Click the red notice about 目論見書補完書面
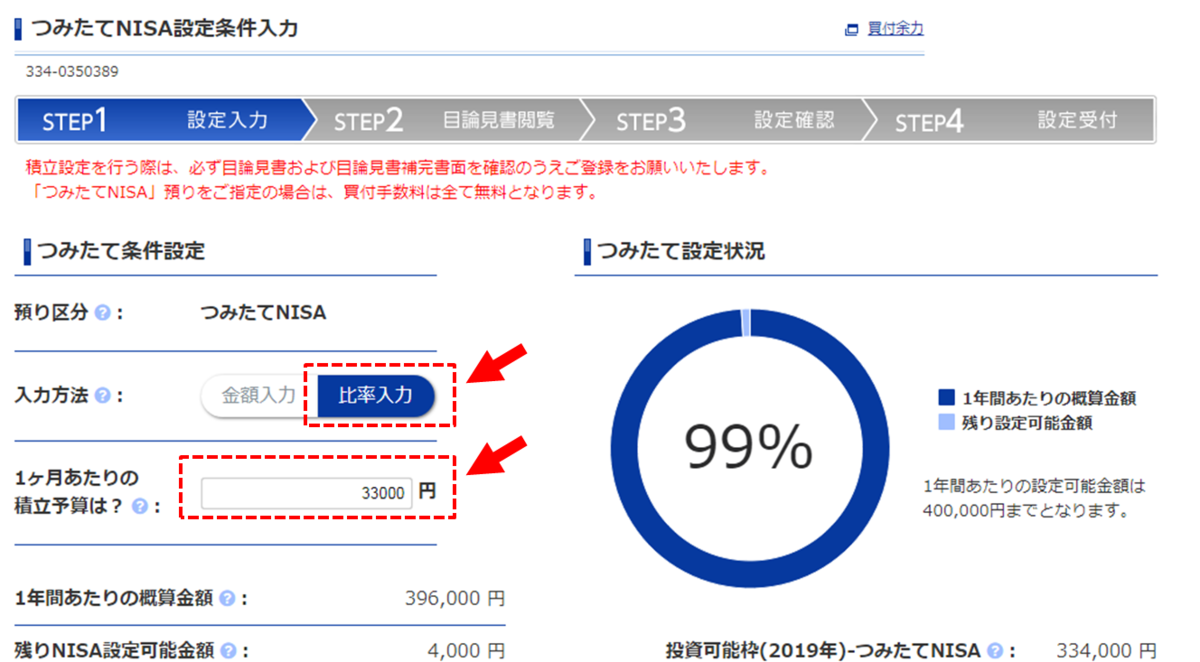 pyautogui.click(x=398, y=168)
